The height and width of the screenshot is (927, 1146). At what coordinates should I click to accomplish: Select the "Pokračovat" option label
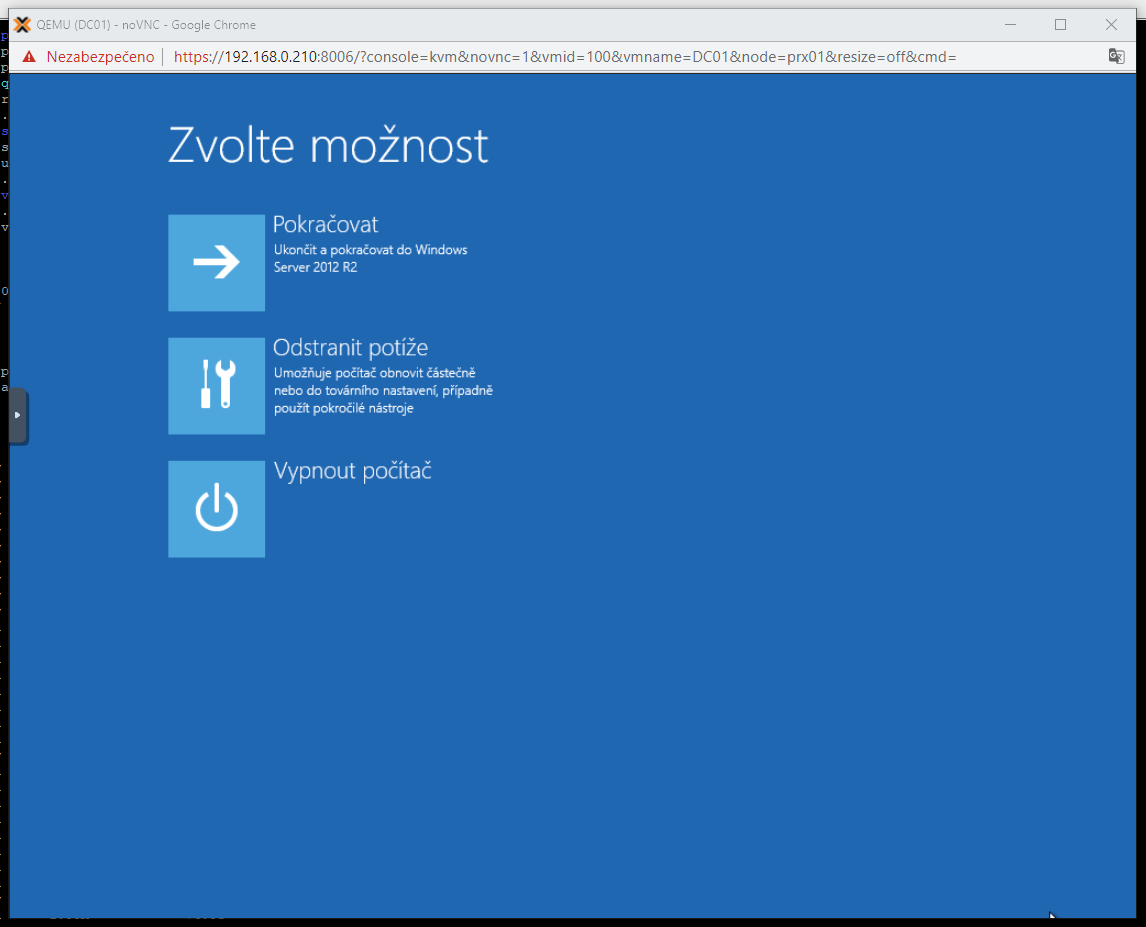(325, 225)
